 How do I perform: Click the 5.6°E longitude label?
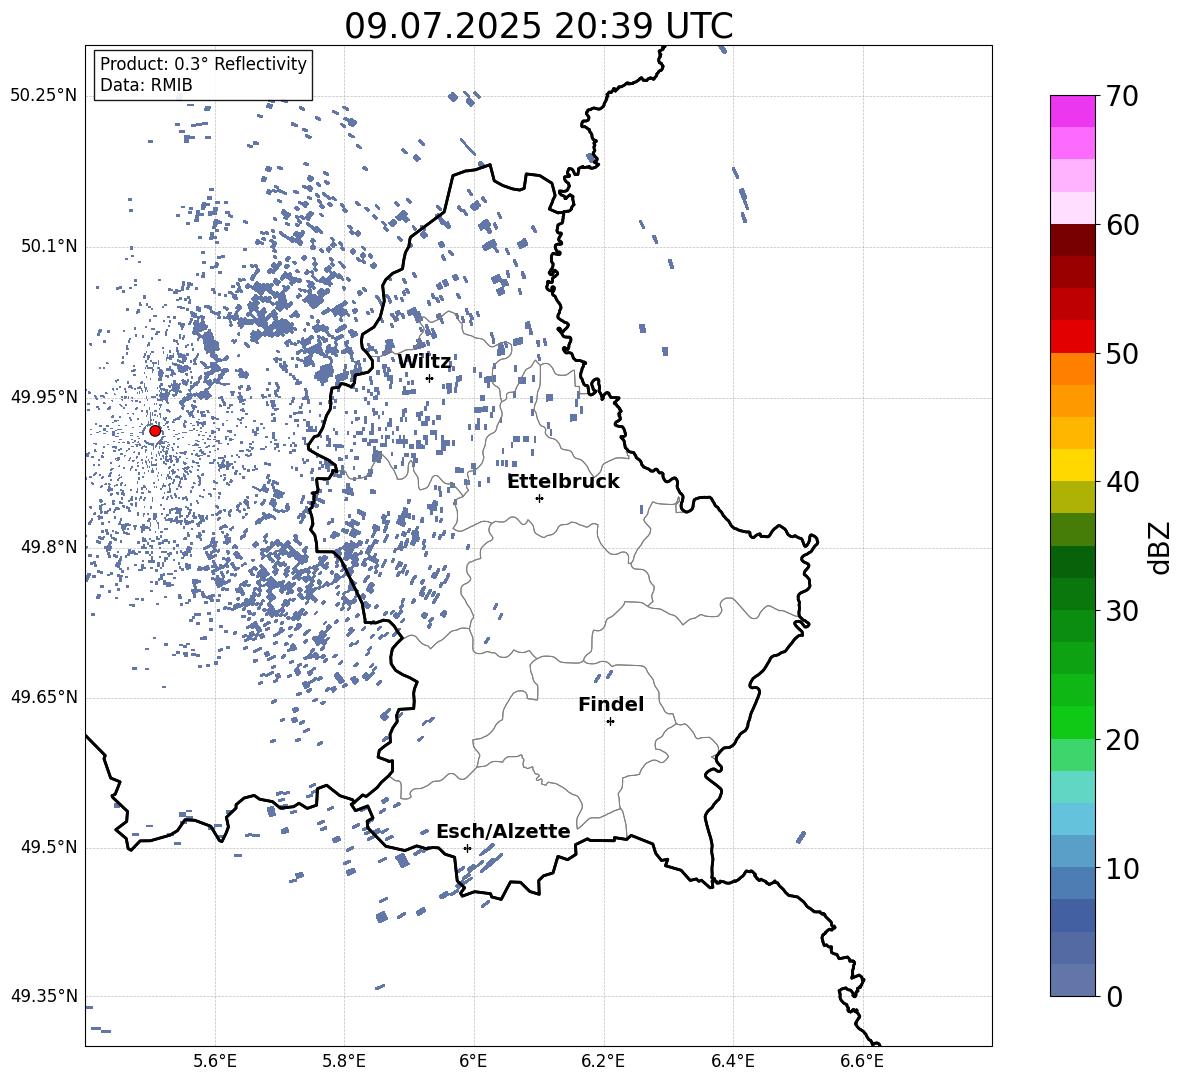coord(215,1061)
